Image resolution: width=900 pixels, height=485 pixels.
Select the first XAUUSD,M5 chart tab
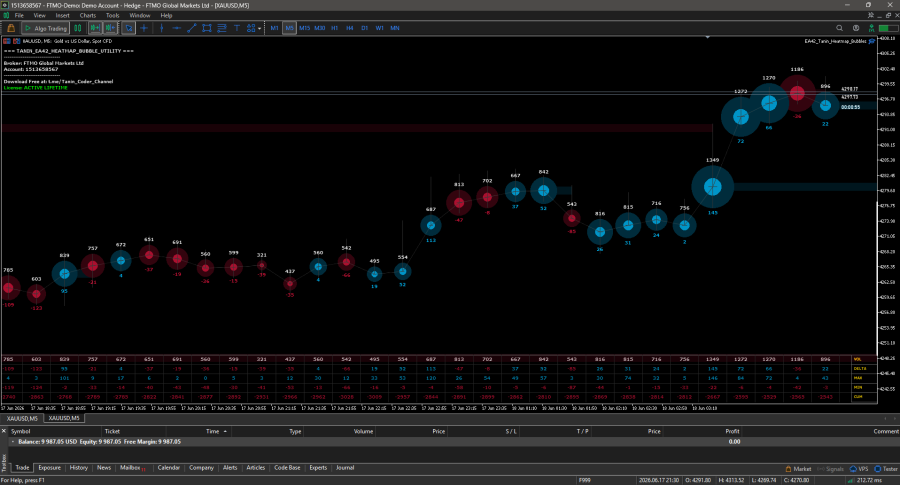(22, 418)
